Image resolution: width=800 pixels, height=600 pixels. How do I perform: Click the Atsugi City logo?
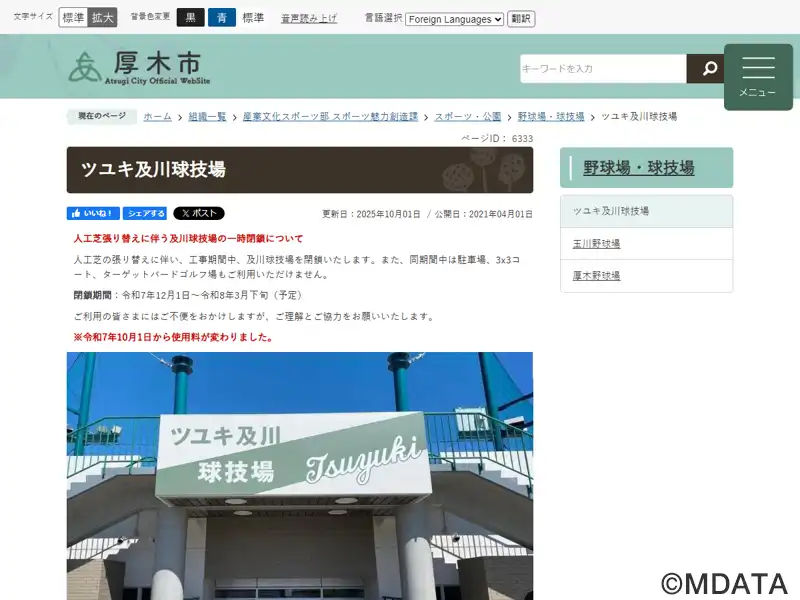139,67
